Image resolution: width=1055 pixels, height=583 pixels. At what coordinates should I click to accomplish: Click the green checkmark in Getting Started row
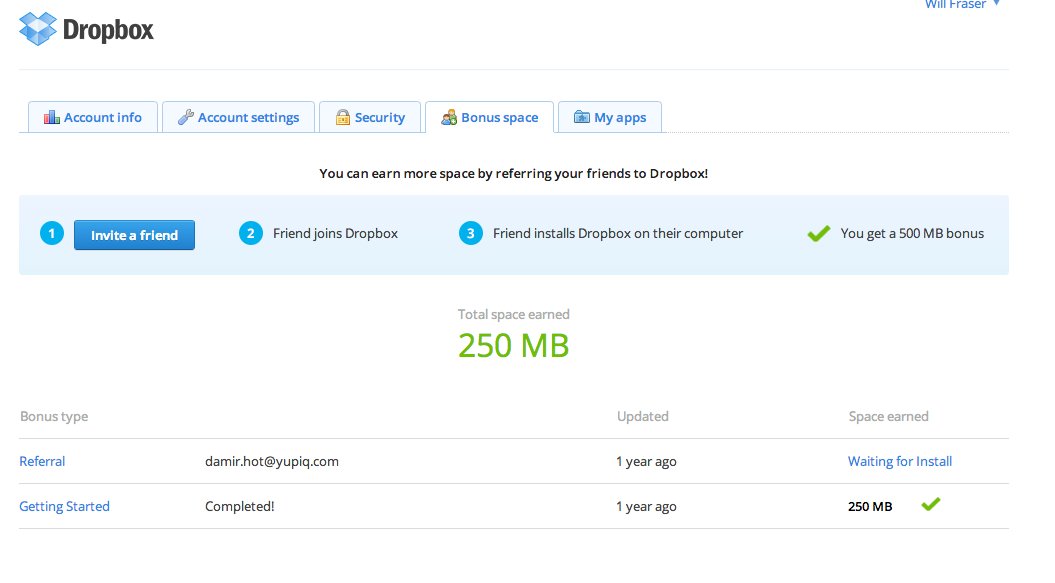click(x=931, y=504)
